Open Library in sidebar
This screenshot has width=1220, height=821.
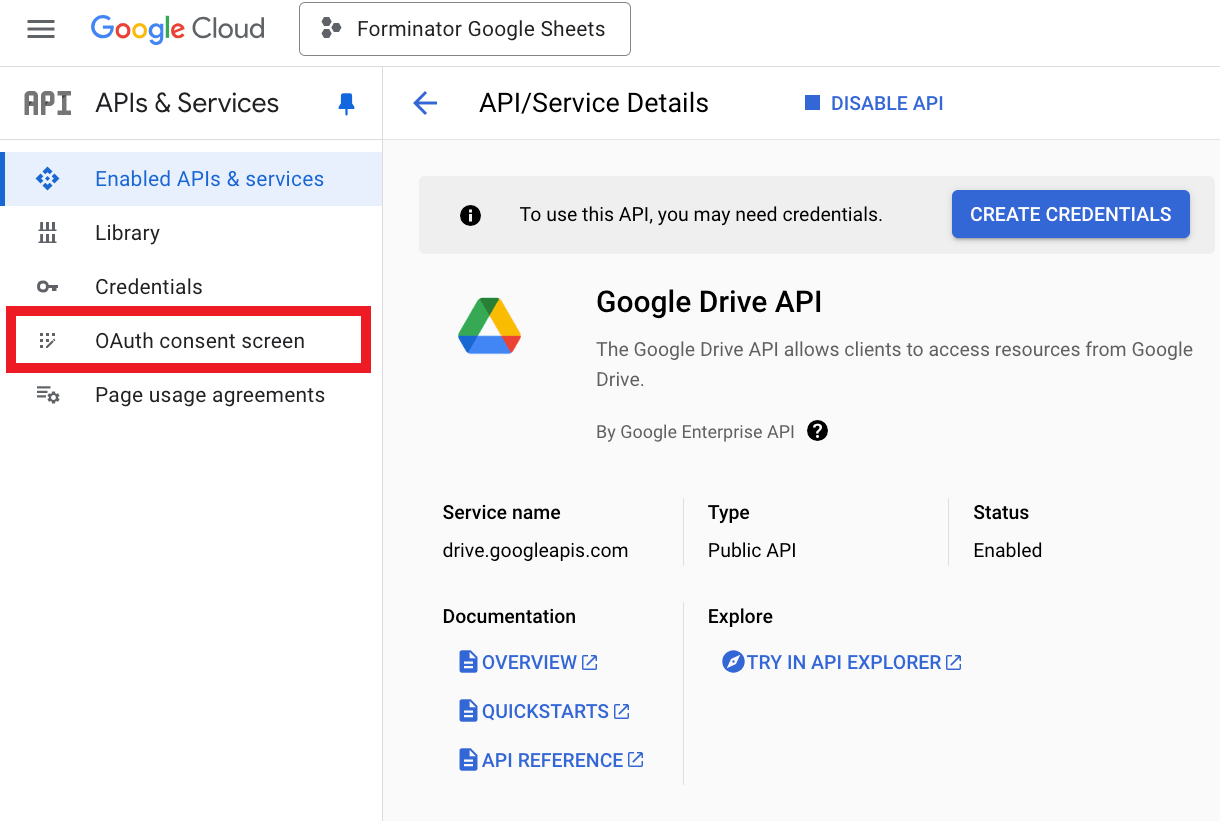[x=192, y=233]
